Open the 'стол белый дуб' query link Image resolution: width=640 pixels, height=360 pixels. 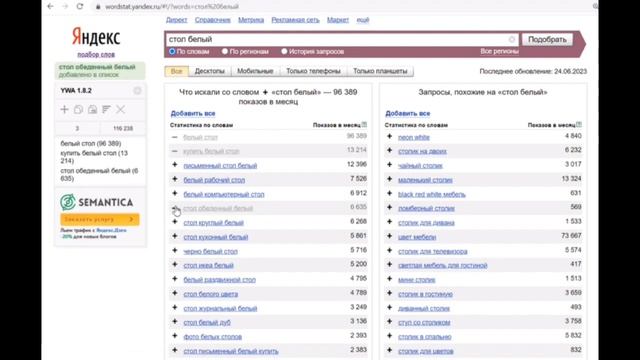click(x=207, y=322)
